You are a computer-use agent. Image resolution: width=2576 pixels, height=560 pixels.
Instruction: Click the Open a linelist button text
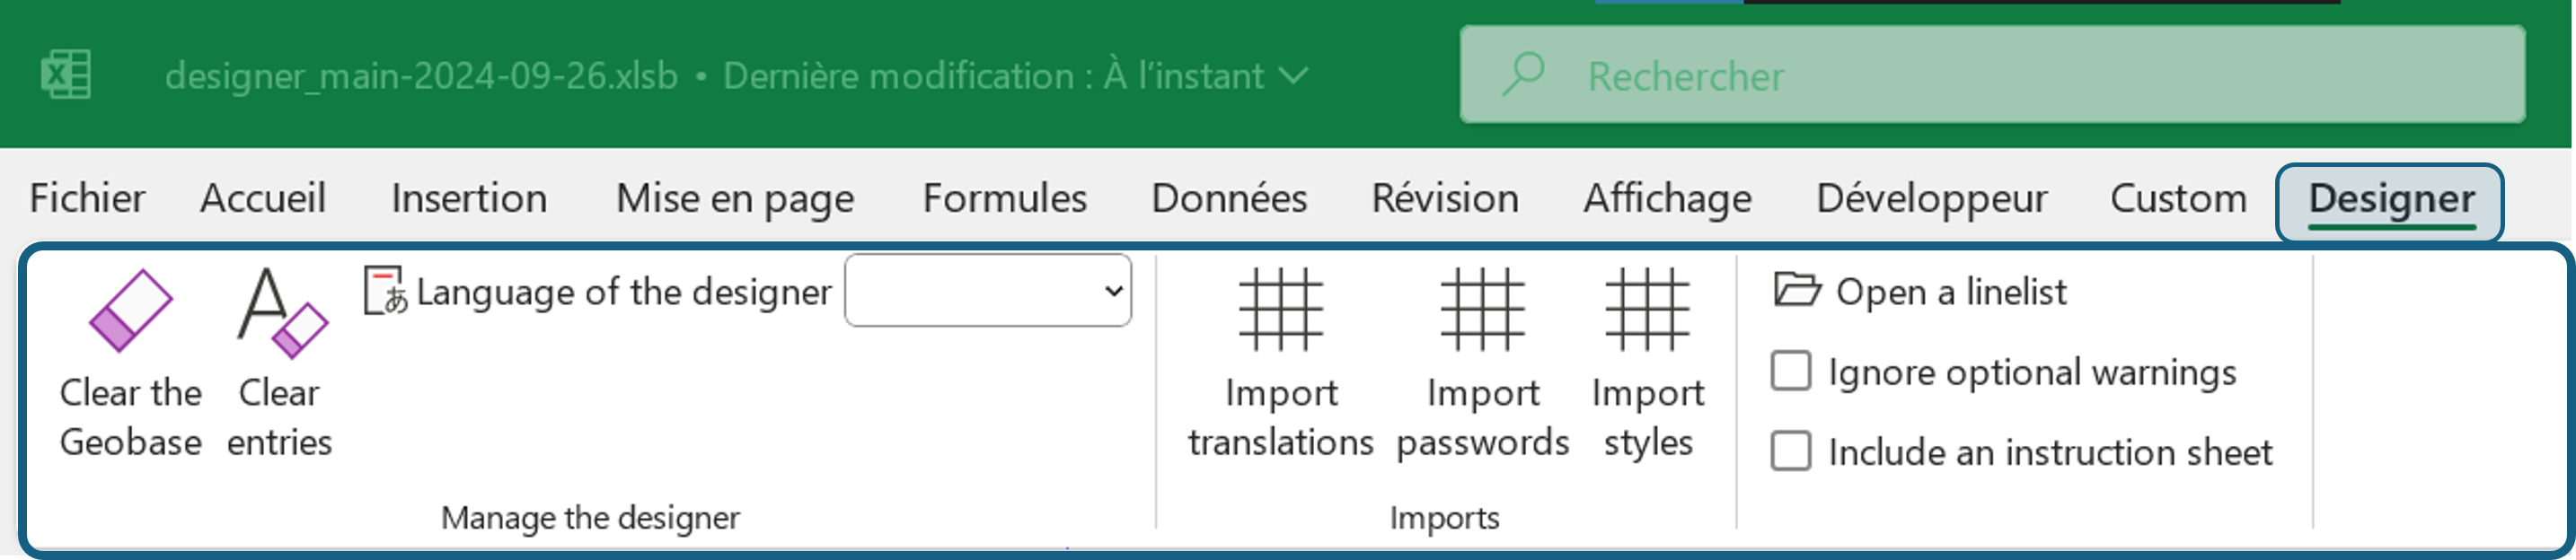point(1951,292)
